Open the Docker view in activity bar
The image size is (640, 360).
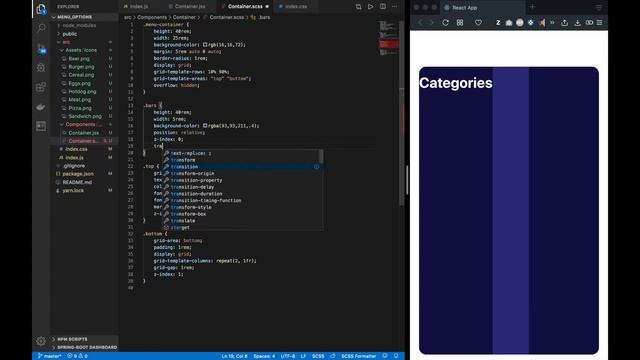(41, 107)
